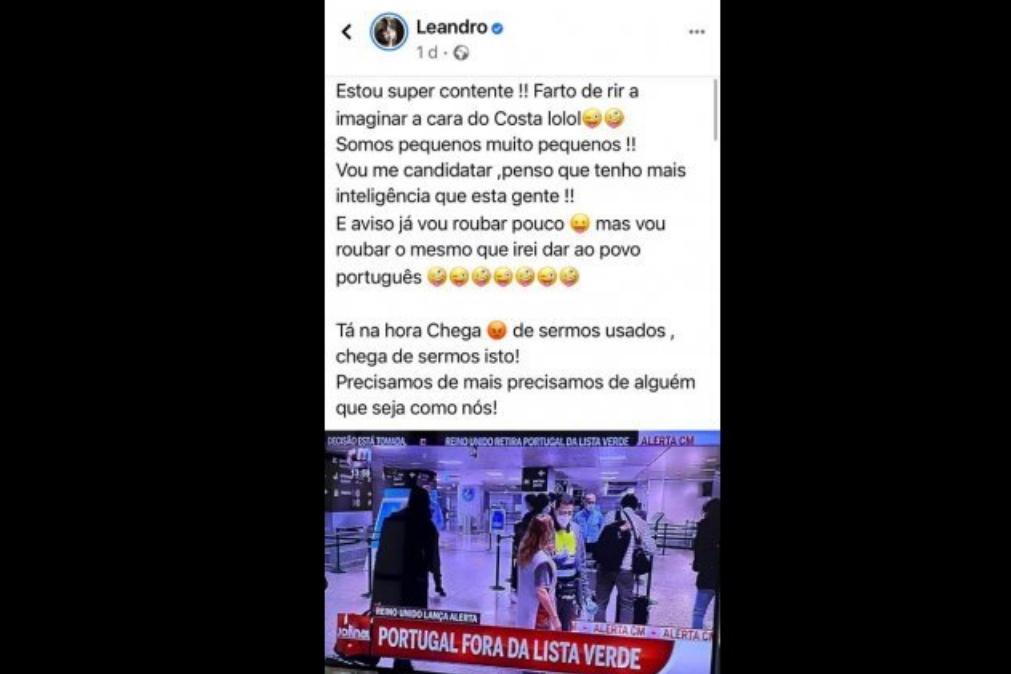Click the 'PORTUGAL FORA DA LISTA VERDE' headline
The image size is (1011, 674).
click(509, 648)
